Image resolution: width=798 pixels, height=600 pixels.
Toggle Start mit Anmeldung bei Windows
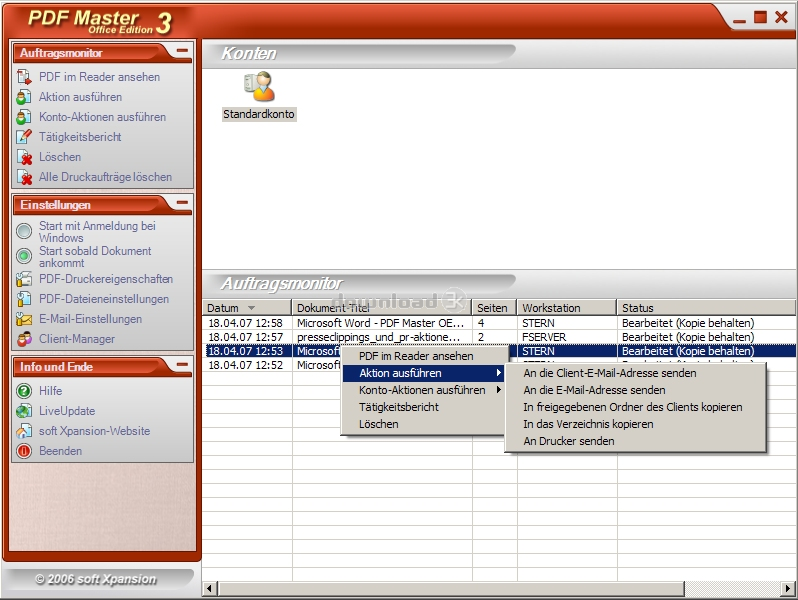tap(24, 231)
